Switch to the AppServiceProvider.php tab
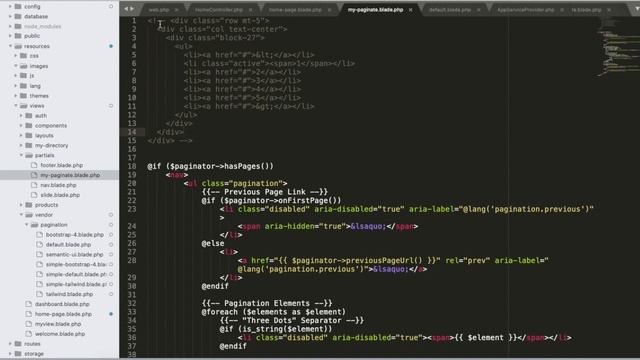 point(525,9)
